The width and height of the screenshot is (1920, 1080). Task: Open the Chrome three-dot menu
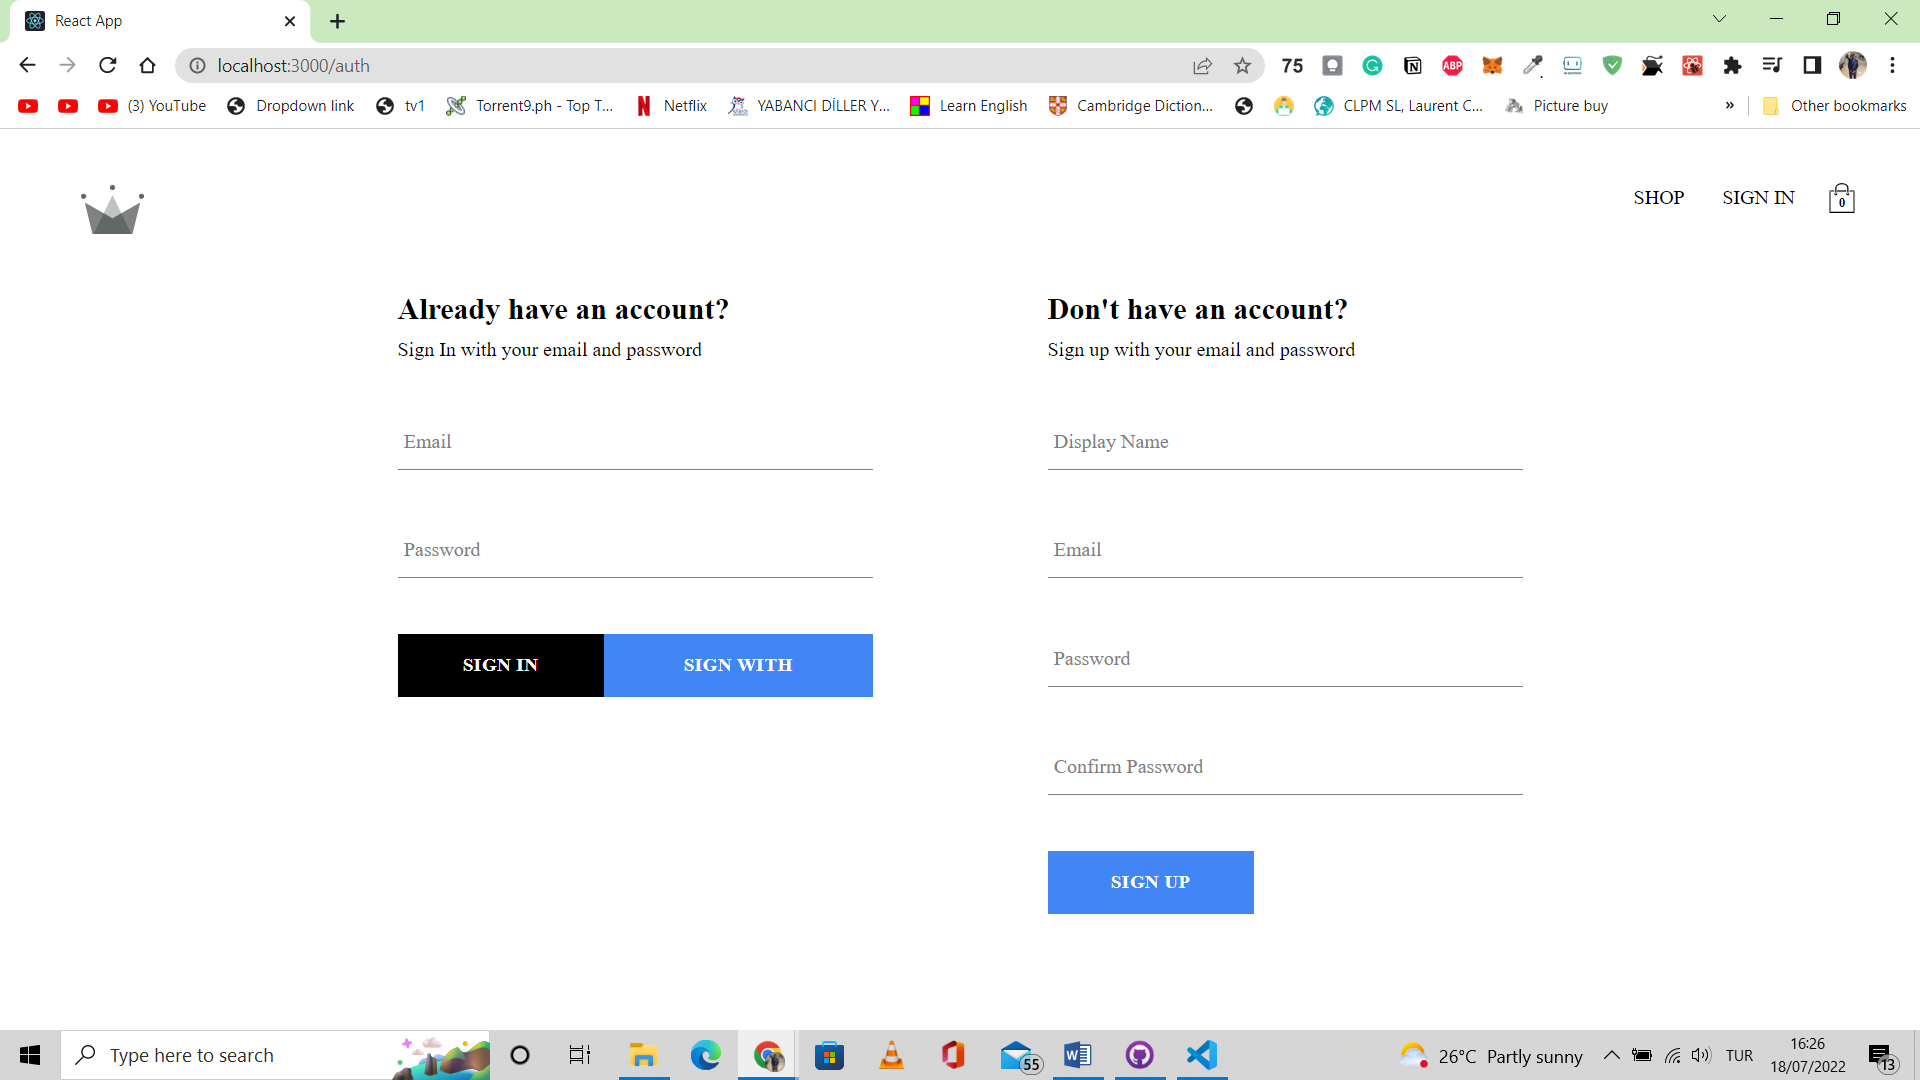click(1892, 66)
